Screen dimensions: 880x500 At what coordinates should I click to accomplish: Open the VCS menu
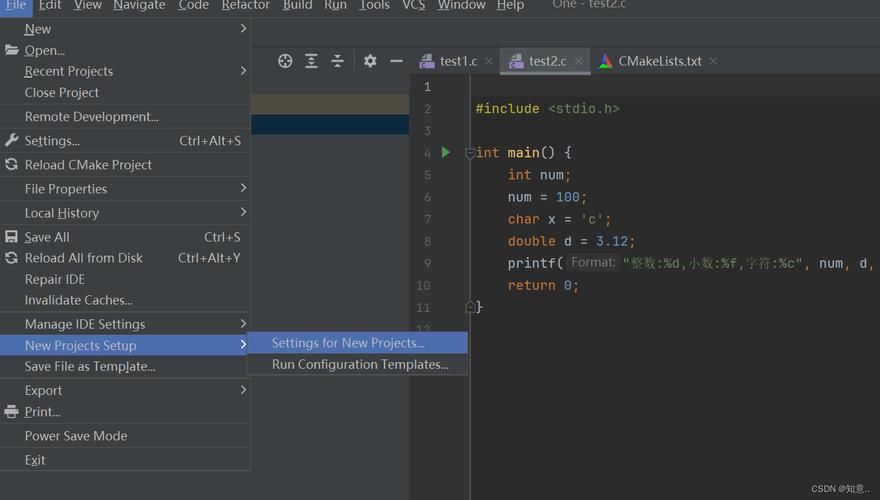click(414, 5)
